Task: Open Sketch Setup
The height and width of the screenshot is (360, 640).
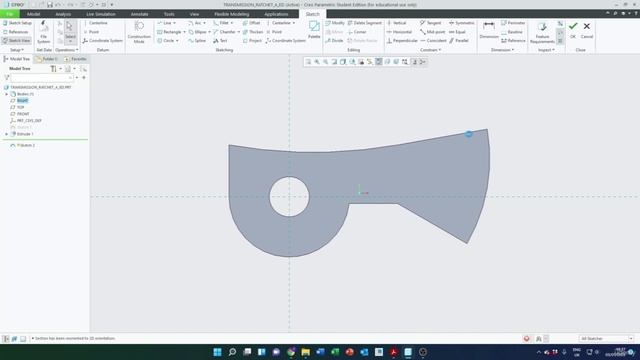Action: click(x=17, y=23)
